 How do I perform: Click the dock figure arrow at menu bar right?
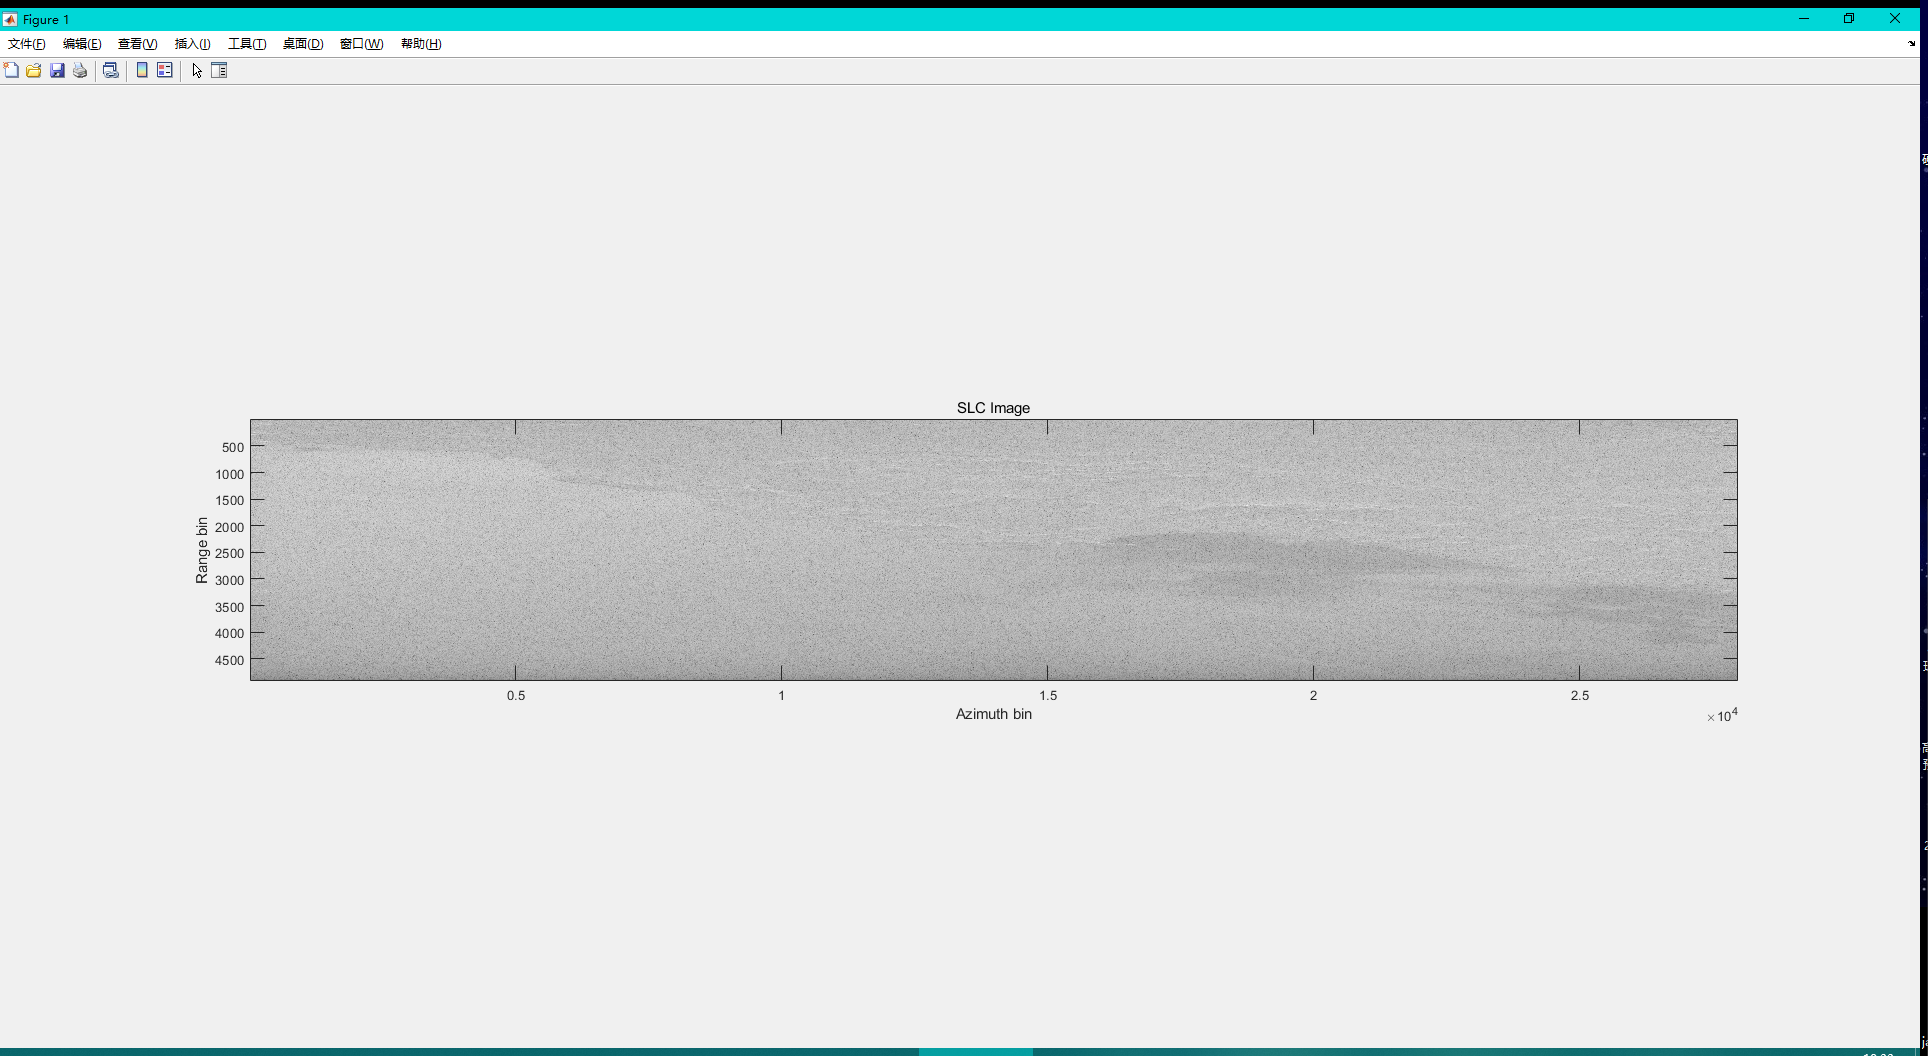point(1912,44)
